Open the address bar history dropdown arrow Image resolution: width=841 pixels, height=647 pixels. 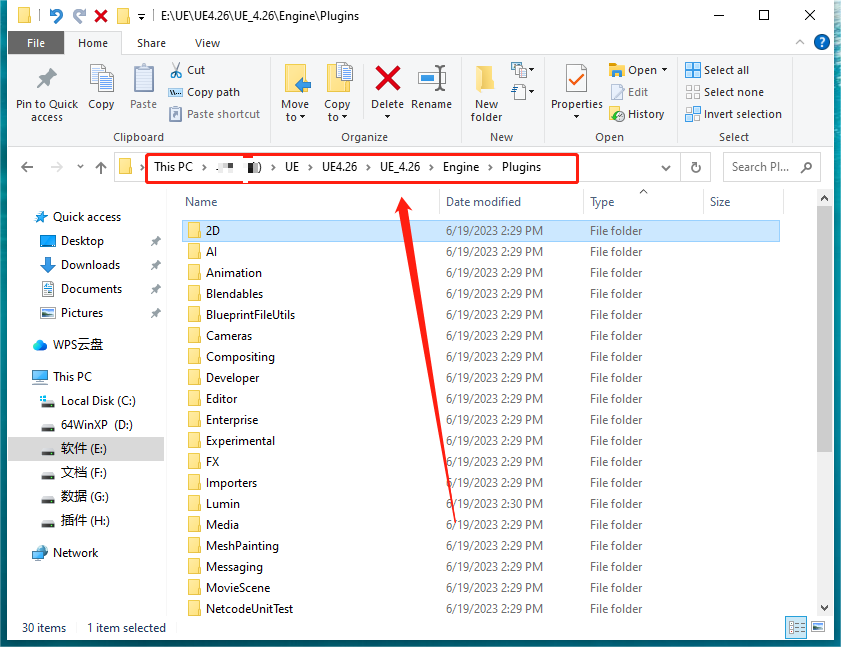tap(666, 167)
